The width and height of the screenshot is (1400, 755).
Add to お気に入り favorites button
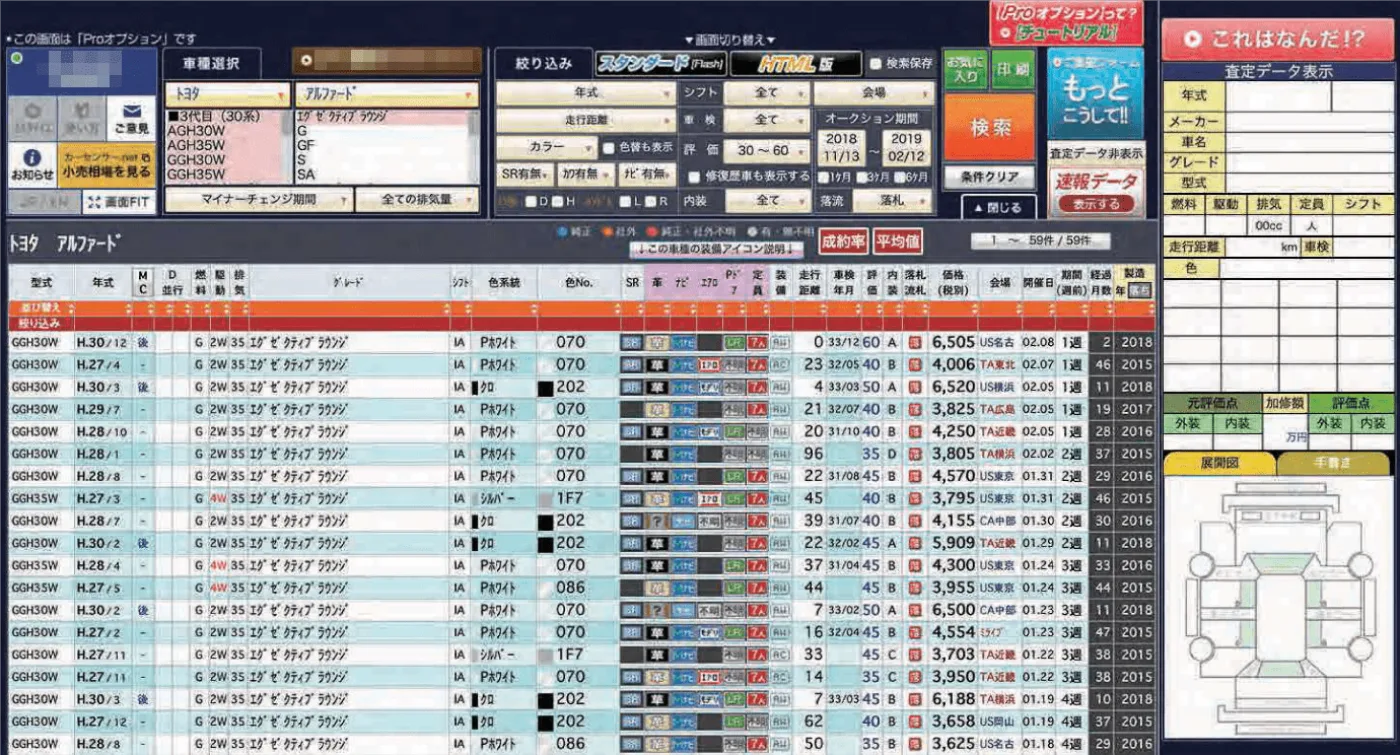point(964,70)
